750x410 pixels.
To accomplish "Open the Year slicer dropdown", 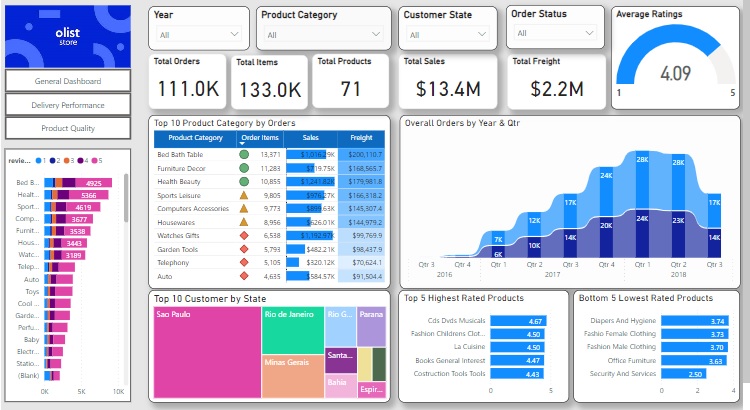I will 198,35.
